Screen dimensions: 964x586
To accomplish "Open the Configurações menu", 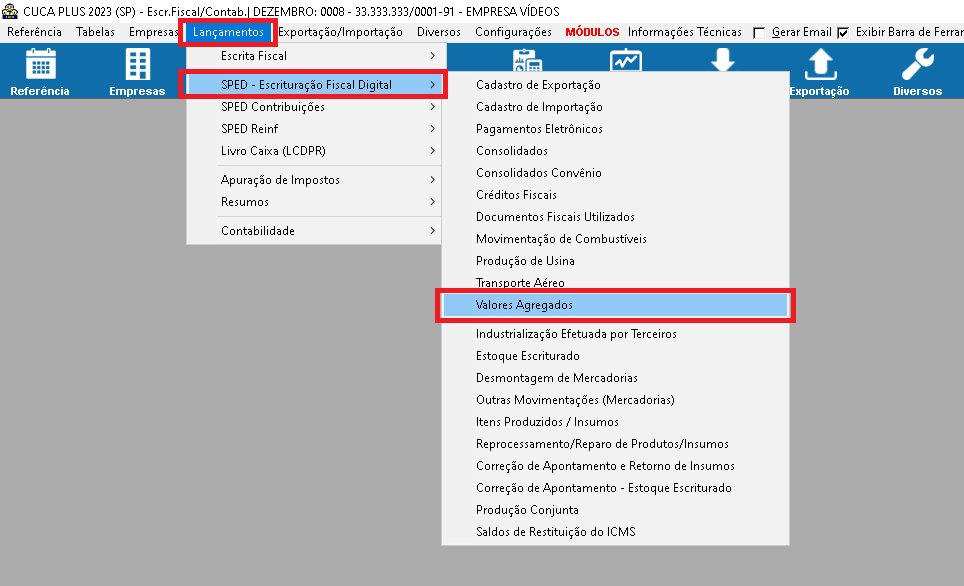I will point(513,32).
